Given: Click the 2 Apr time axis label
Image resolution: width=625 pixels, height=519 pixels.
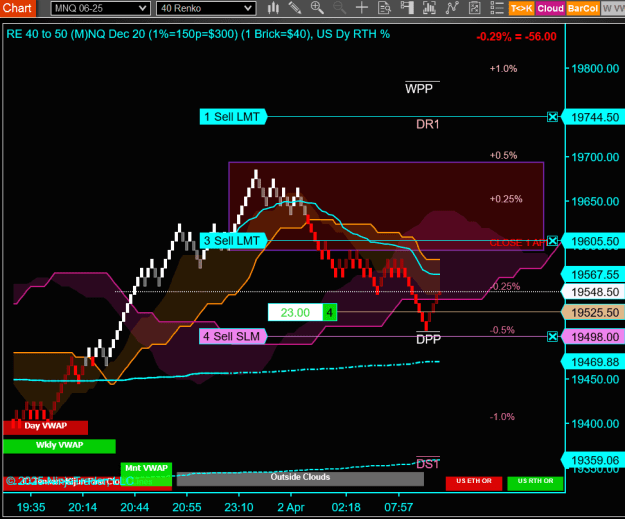Looking at the screenshot, I should tap(291, 507).
